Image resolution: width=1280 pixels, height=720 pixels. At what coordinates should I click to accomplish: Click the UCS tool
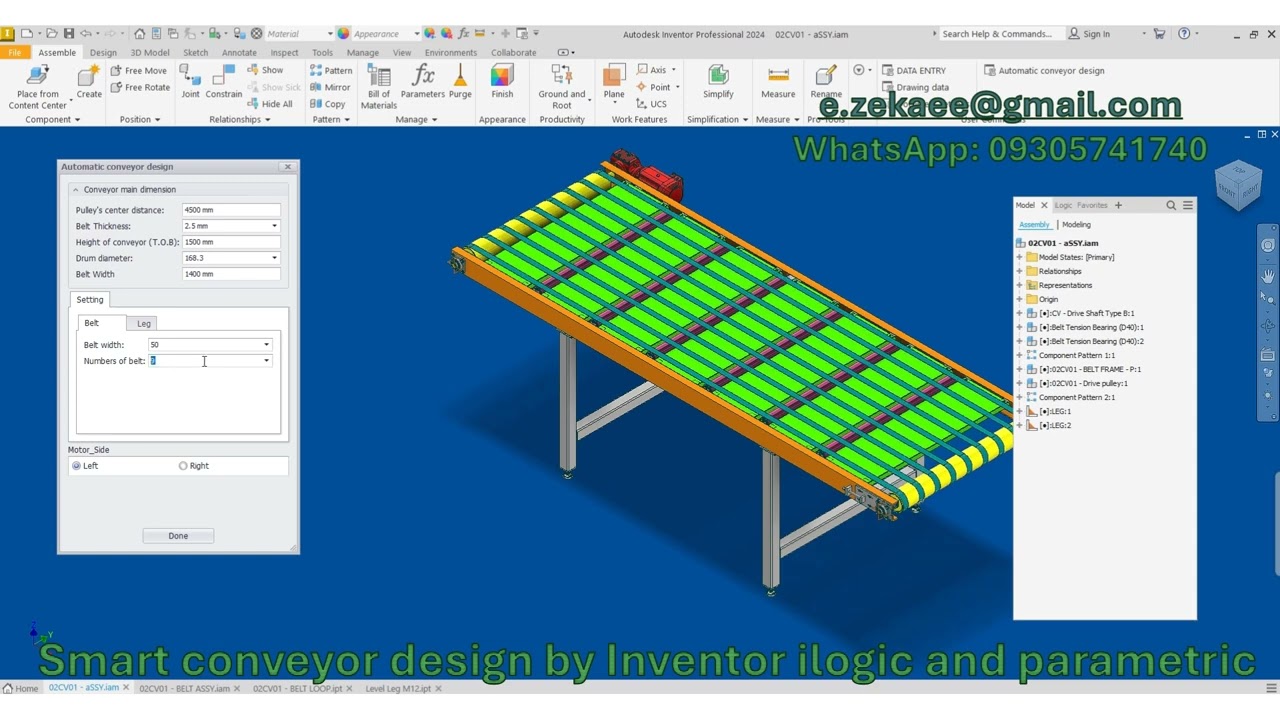coord(651,104)
